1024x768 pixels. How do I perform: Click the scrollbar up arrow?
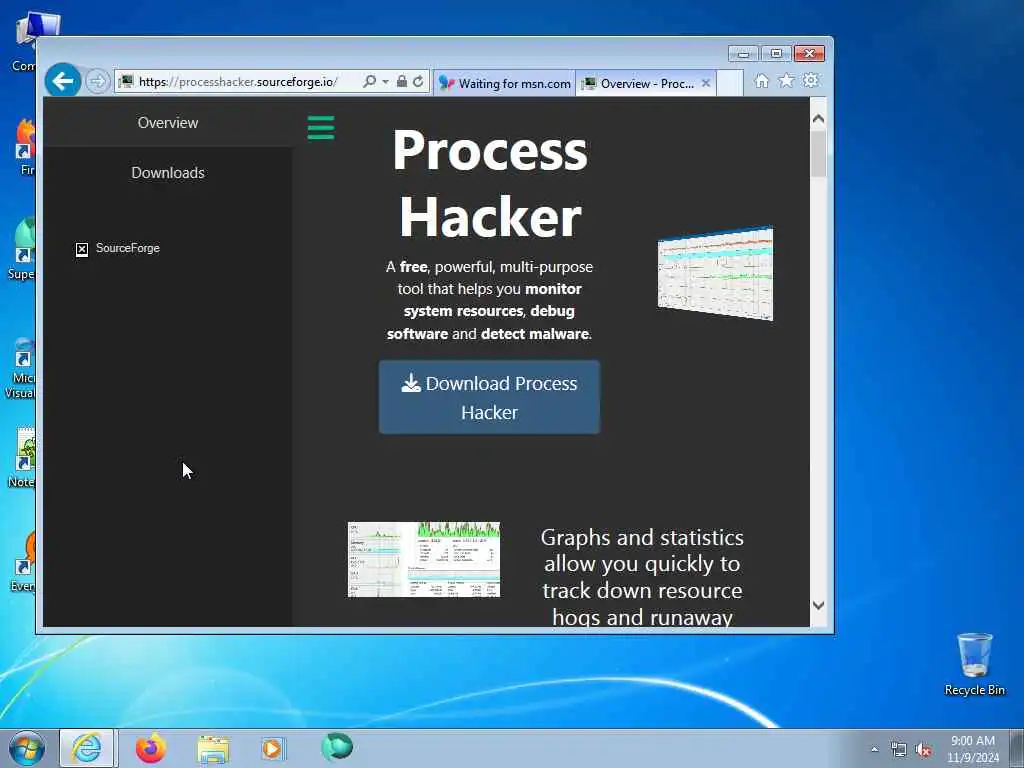pos(818,119)
